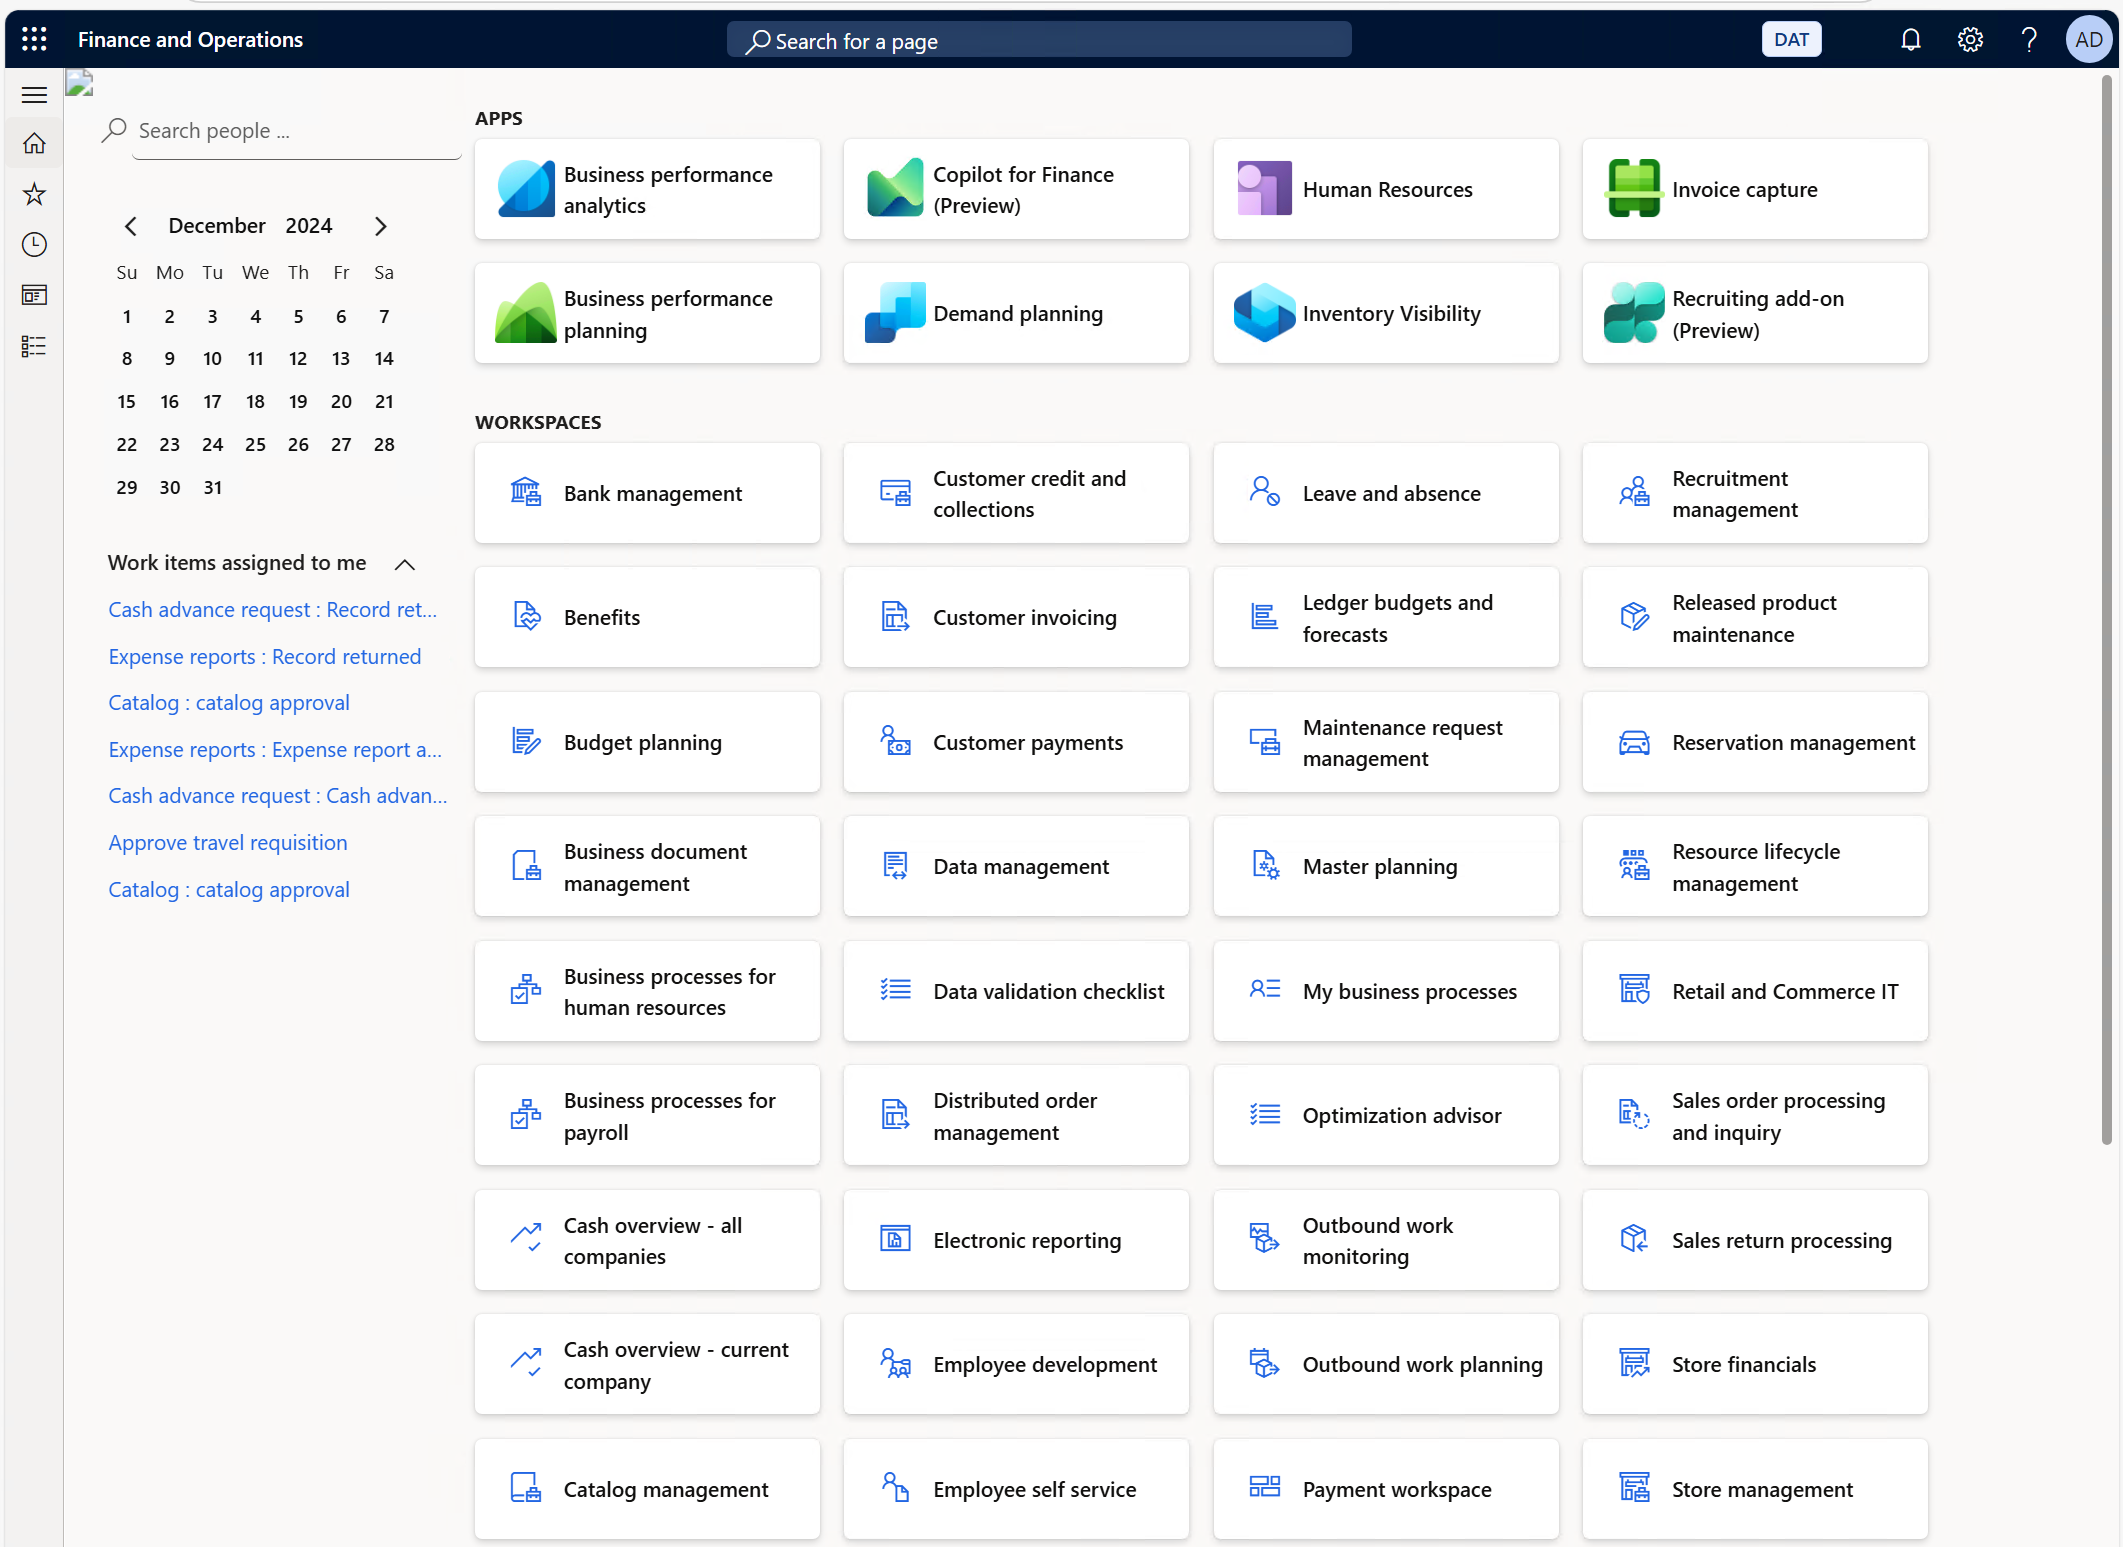Screen dimensions: 2123x1547
Task: Click the DAT company picker
Action: coord(1791,39)
